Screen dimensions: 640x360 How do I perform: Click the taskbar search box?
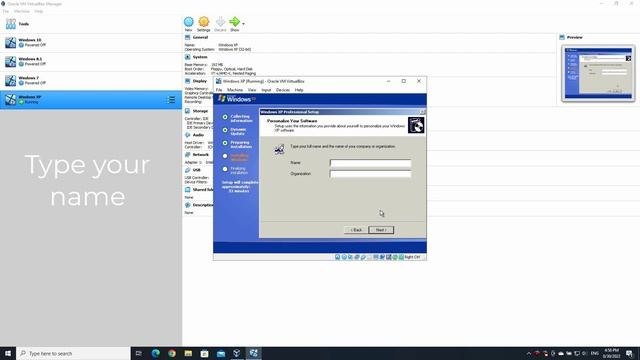[73, 353]
